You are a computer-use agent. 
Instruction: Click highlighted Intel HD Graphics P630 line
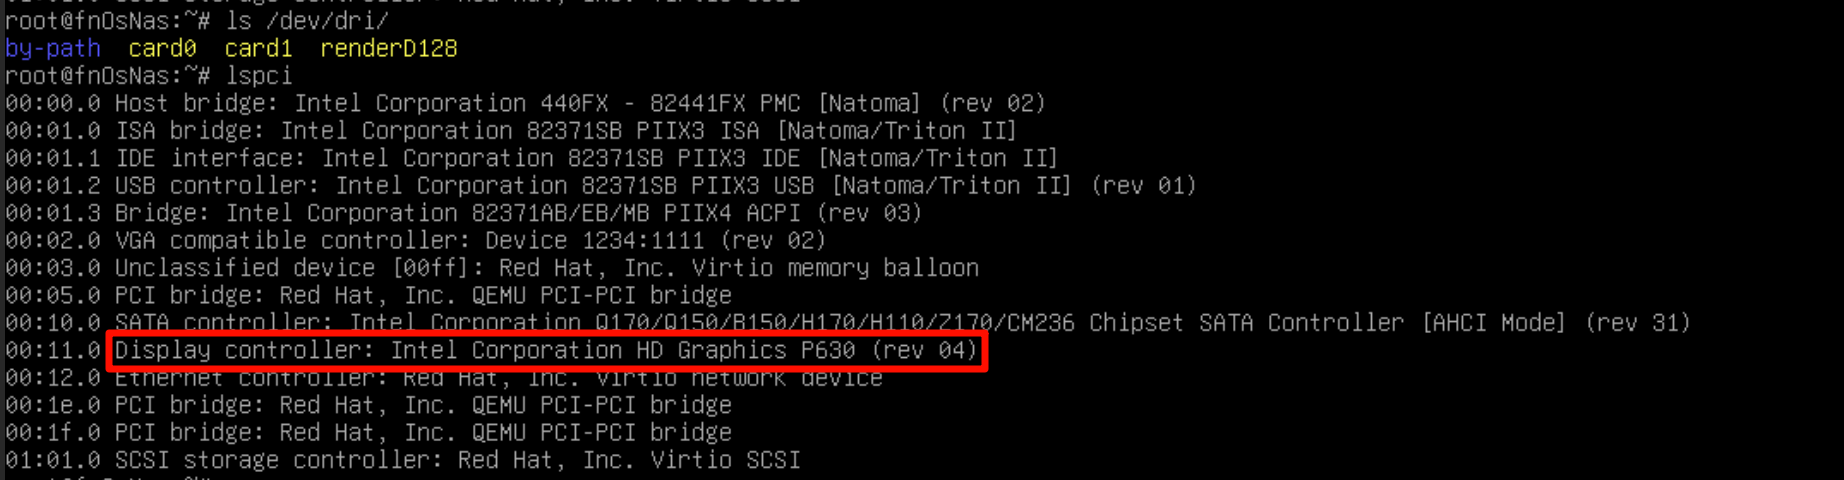pyautogui.click(x=546, y=350)
